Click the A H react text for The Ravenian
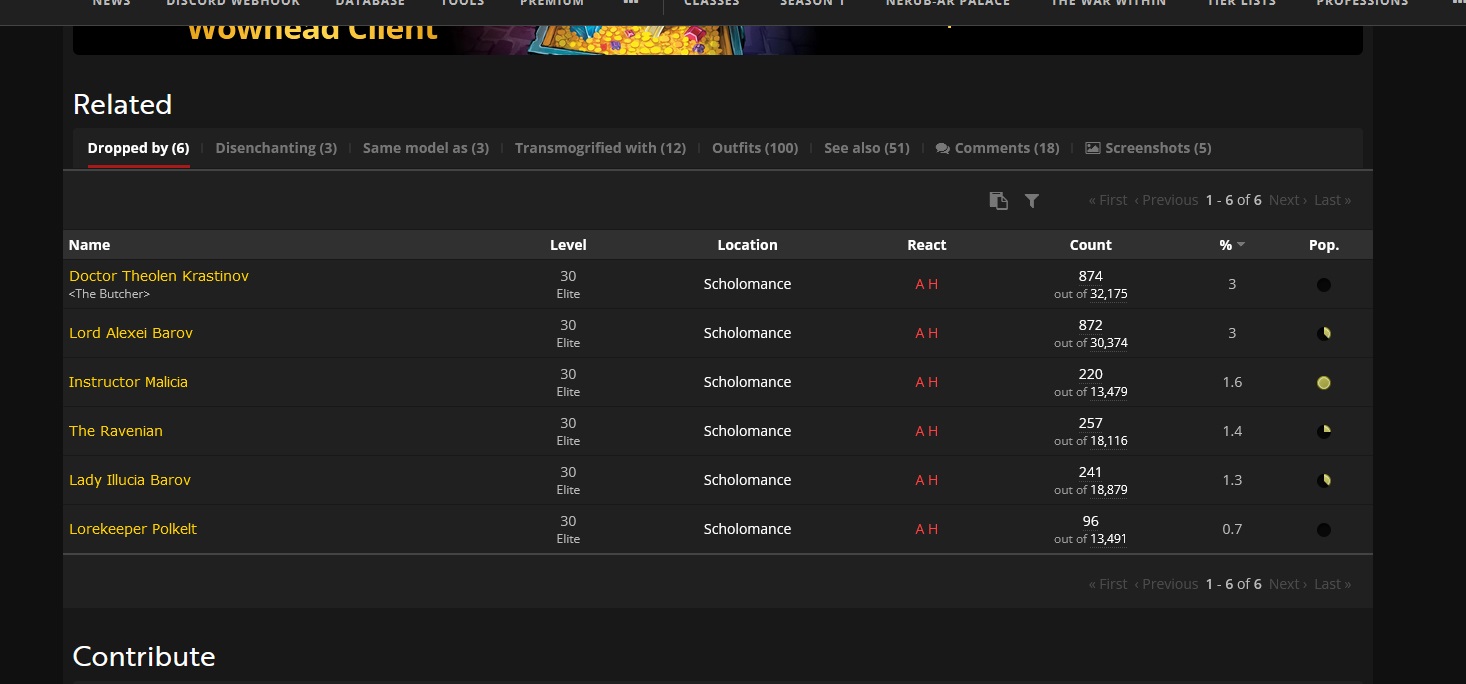The height and width of the screenshot is (684, 1466). click(927, 431)
